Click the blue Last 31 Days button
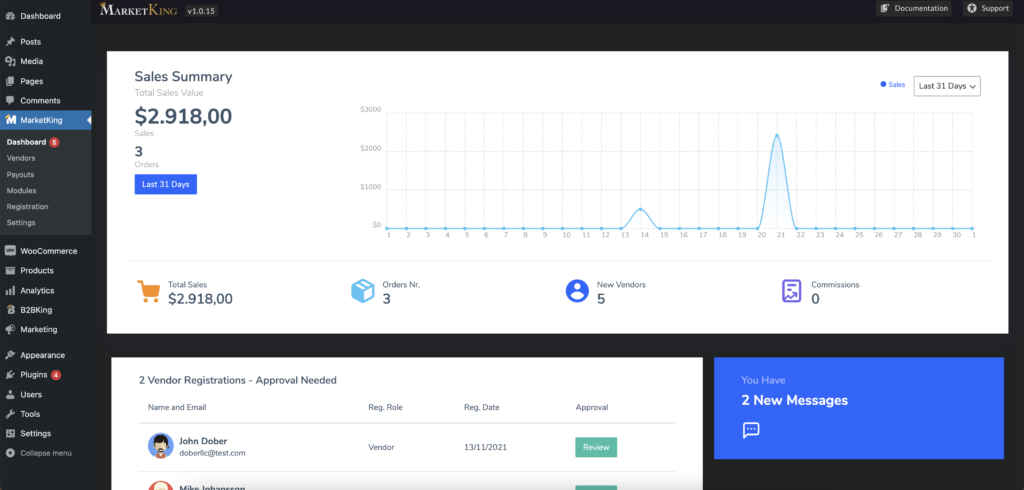1024x490 pixels. pos(166,184)
